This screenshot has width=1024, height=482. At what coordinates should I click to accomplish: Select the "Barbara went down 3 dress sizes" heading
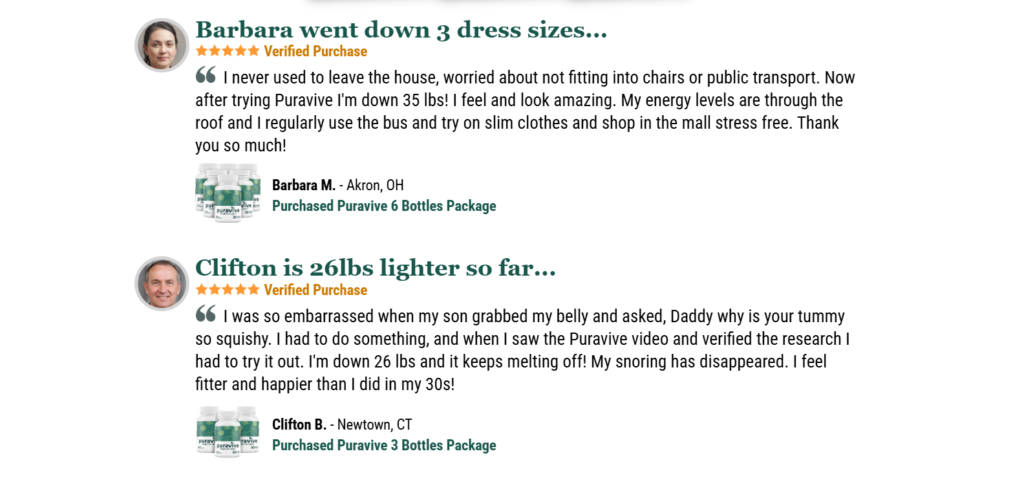pos(401,30)
